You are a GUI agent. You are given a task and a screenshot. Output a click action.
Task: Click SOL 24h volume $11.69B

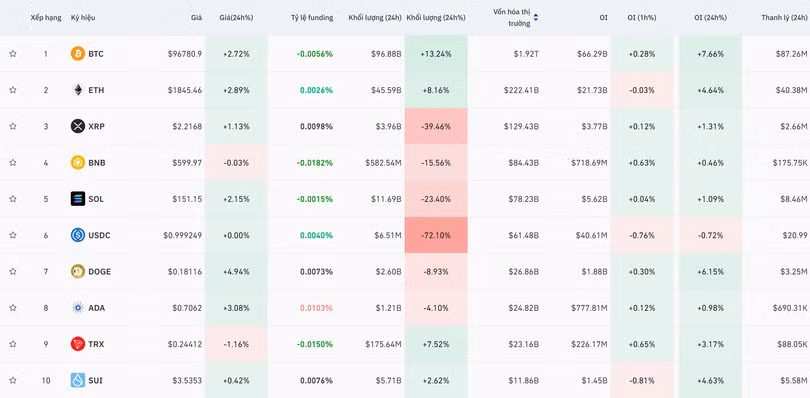coord(385,198)
